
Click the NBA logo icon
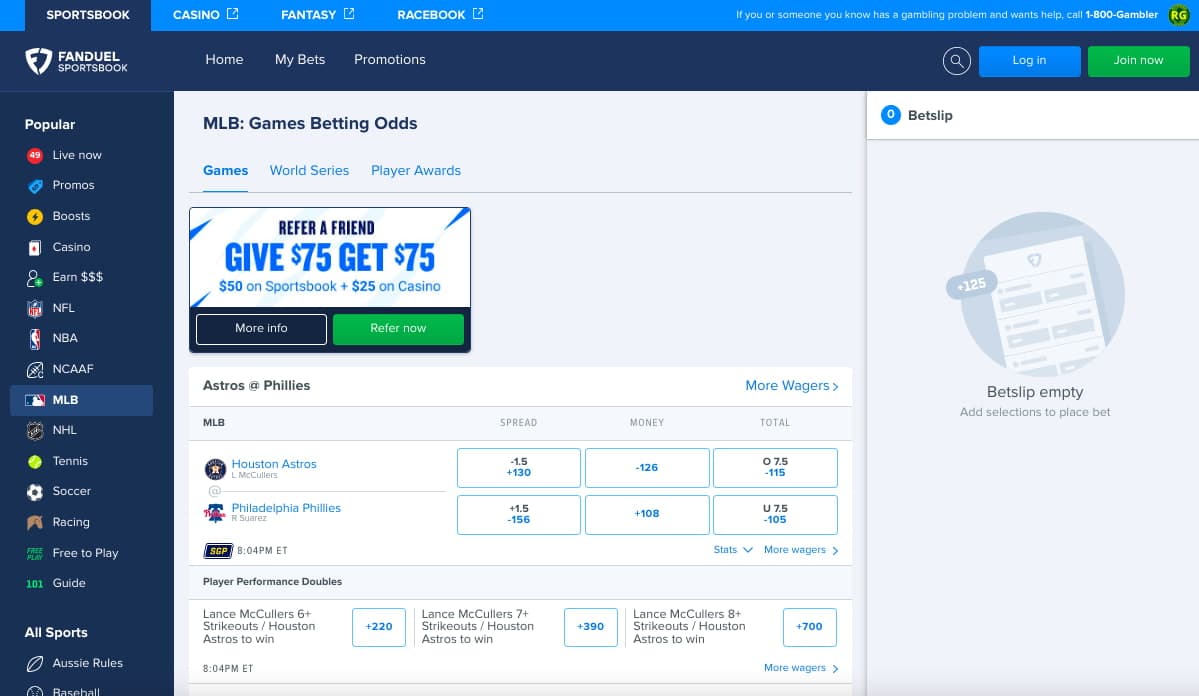point(34,339)
